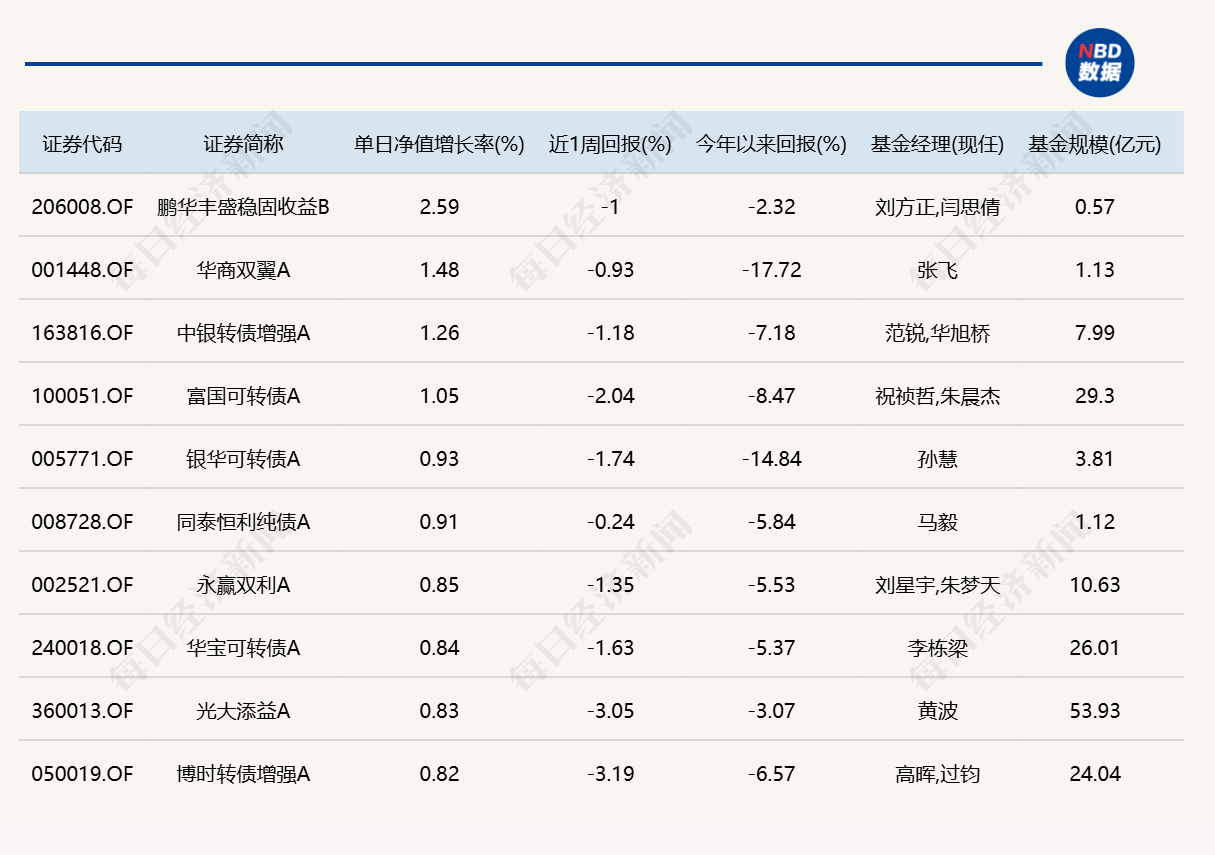Click fund code 206008.OF
1215x855 pixels.
coord(82,207)
